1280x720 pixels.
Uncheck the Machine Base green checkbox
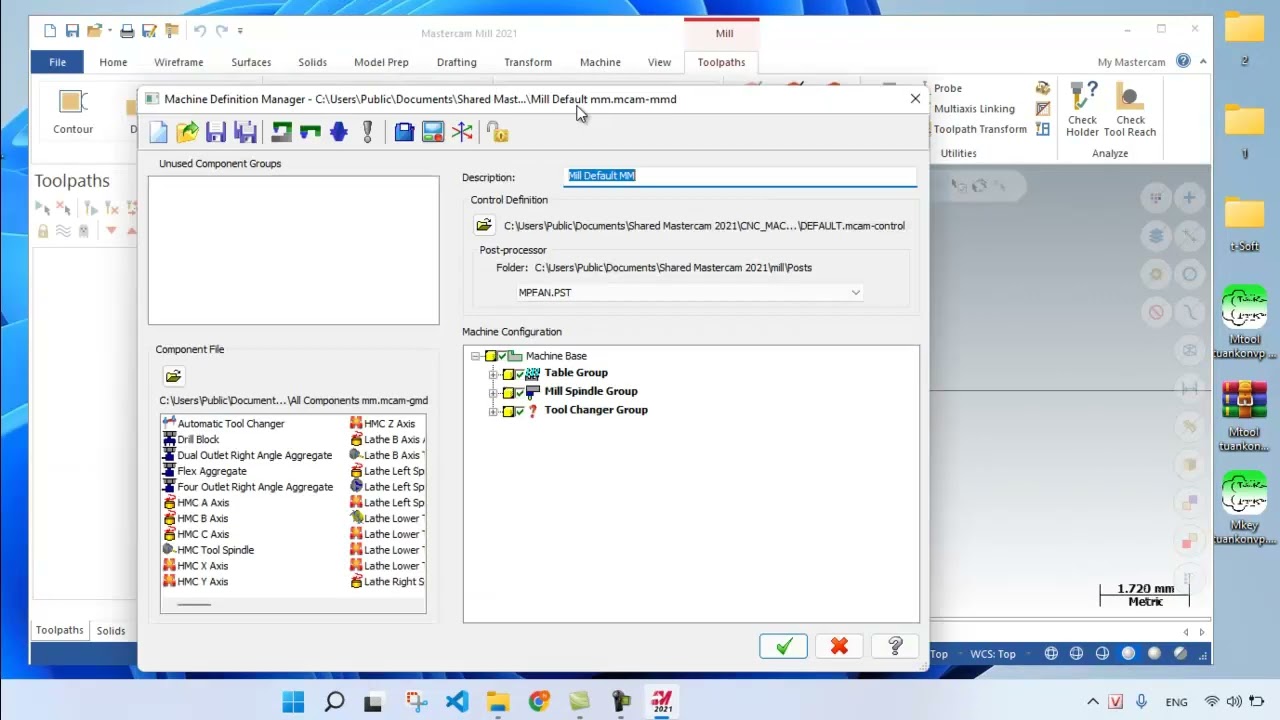[502, 356]
